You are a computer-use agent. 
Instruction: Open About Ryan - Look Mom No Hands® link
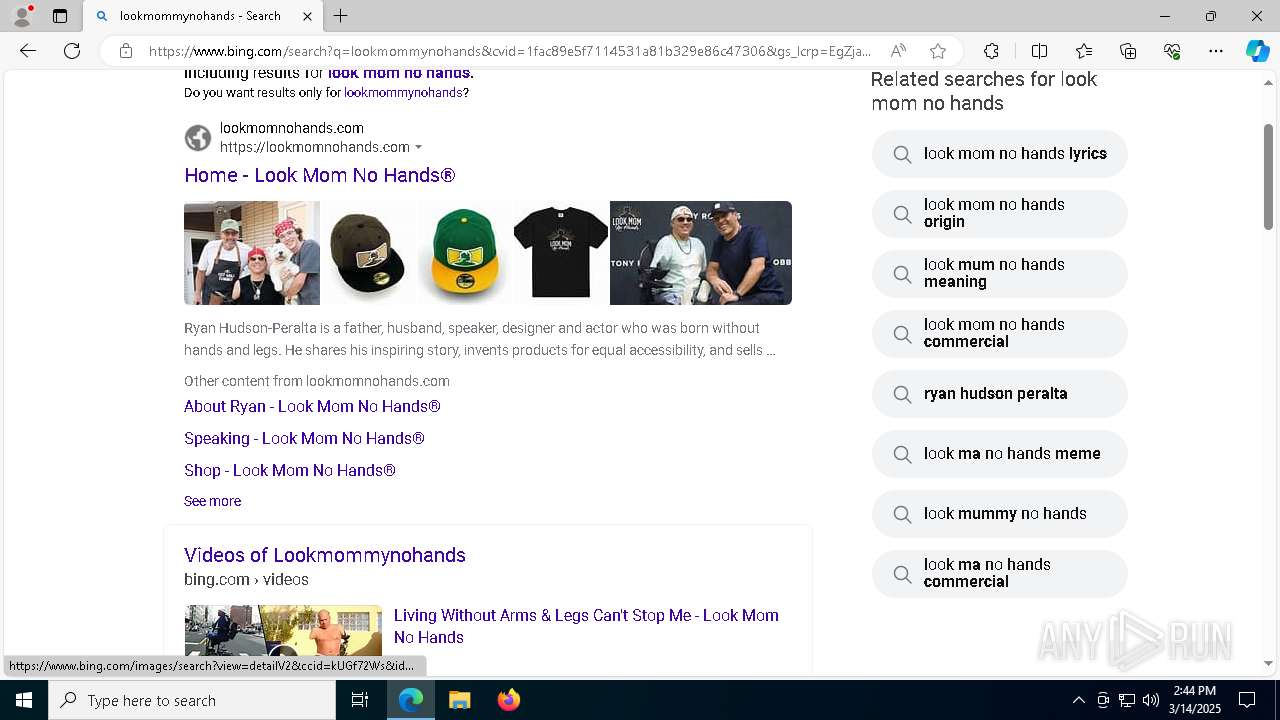click(312, 406)
